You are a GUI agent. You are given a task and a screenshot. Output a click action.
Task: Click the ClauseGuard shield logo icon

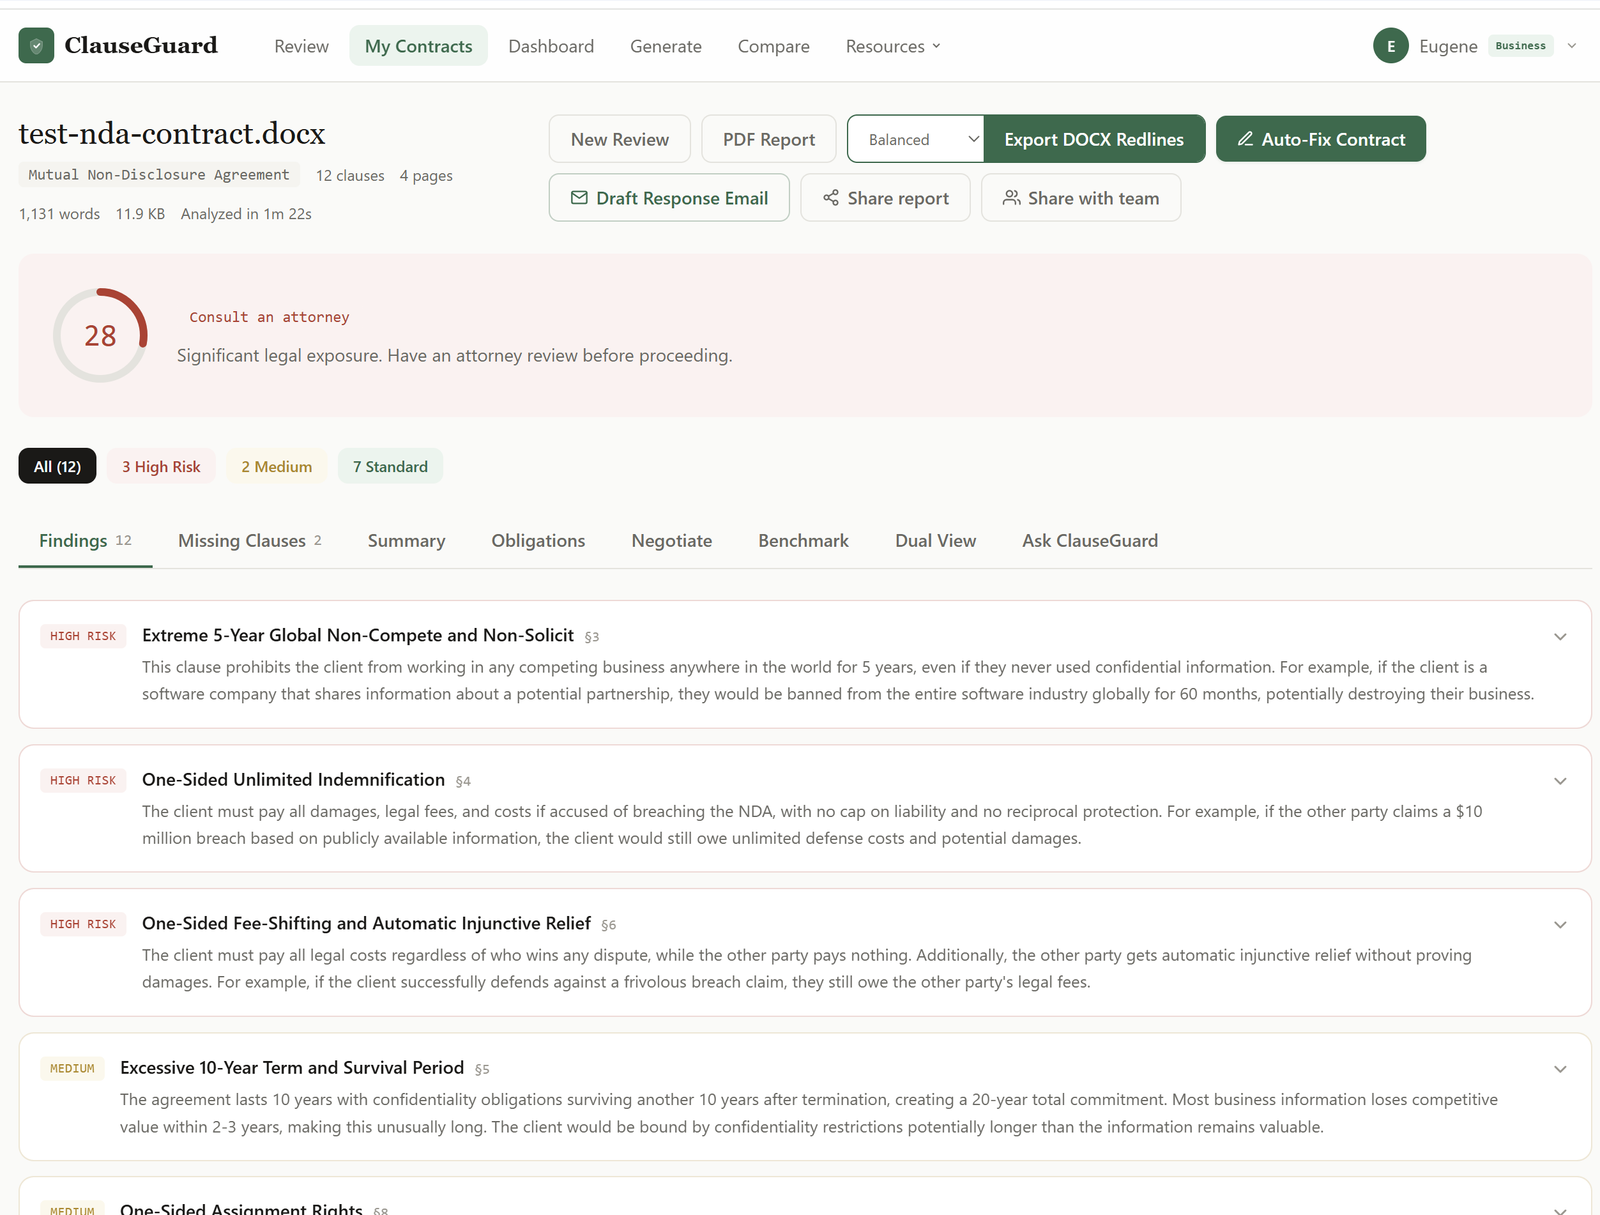(x=36, y=46)
